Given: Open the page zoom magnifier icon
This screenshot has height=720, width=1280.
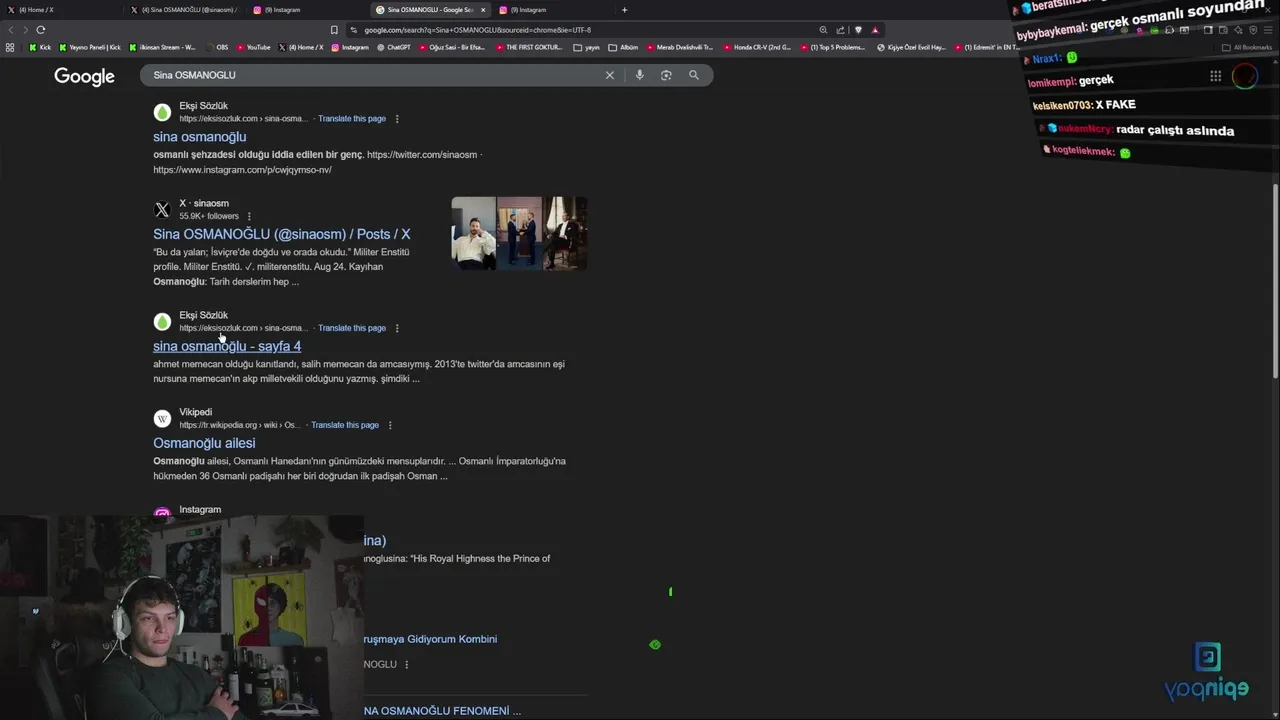Looking at the screenshot, I should click(823, 30).
